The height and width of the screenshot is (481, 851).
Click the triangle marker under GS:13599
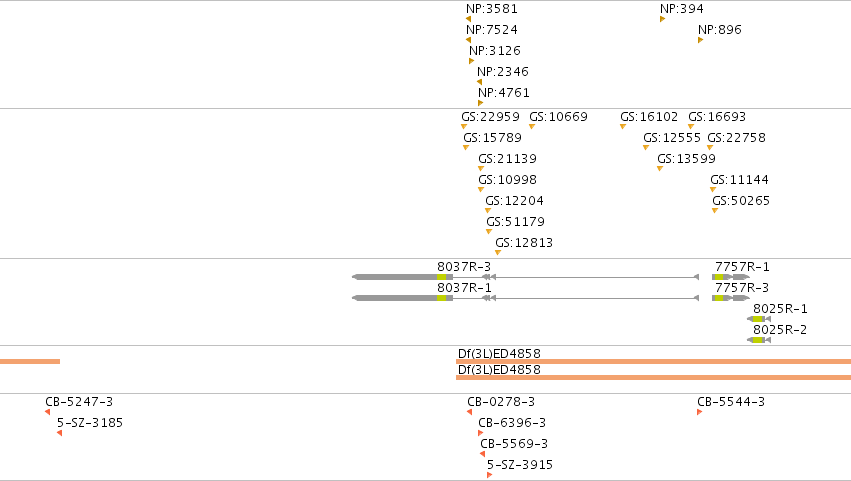(660, 169)
